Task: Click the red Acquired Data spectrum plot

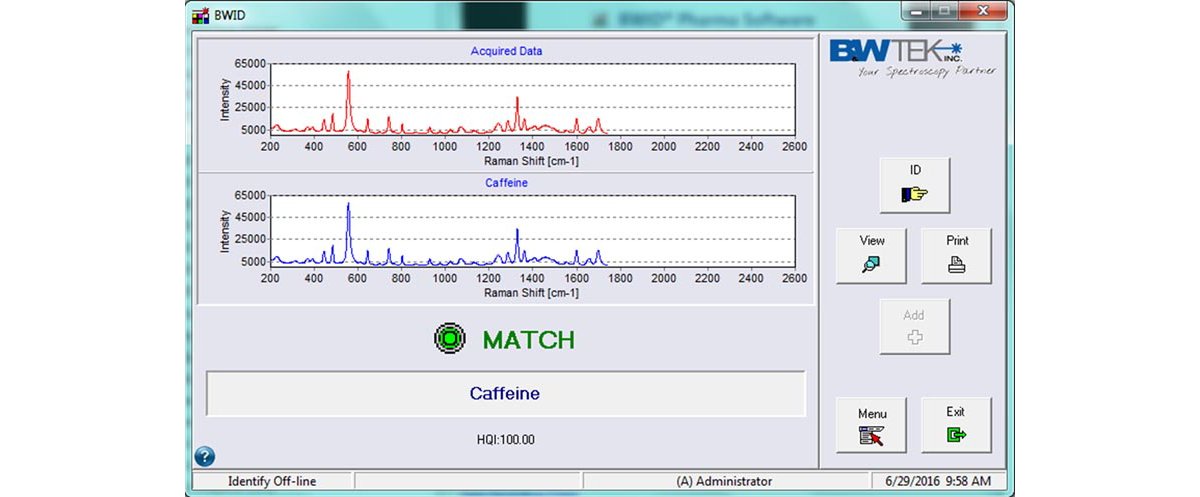Action: coord(532,99)
